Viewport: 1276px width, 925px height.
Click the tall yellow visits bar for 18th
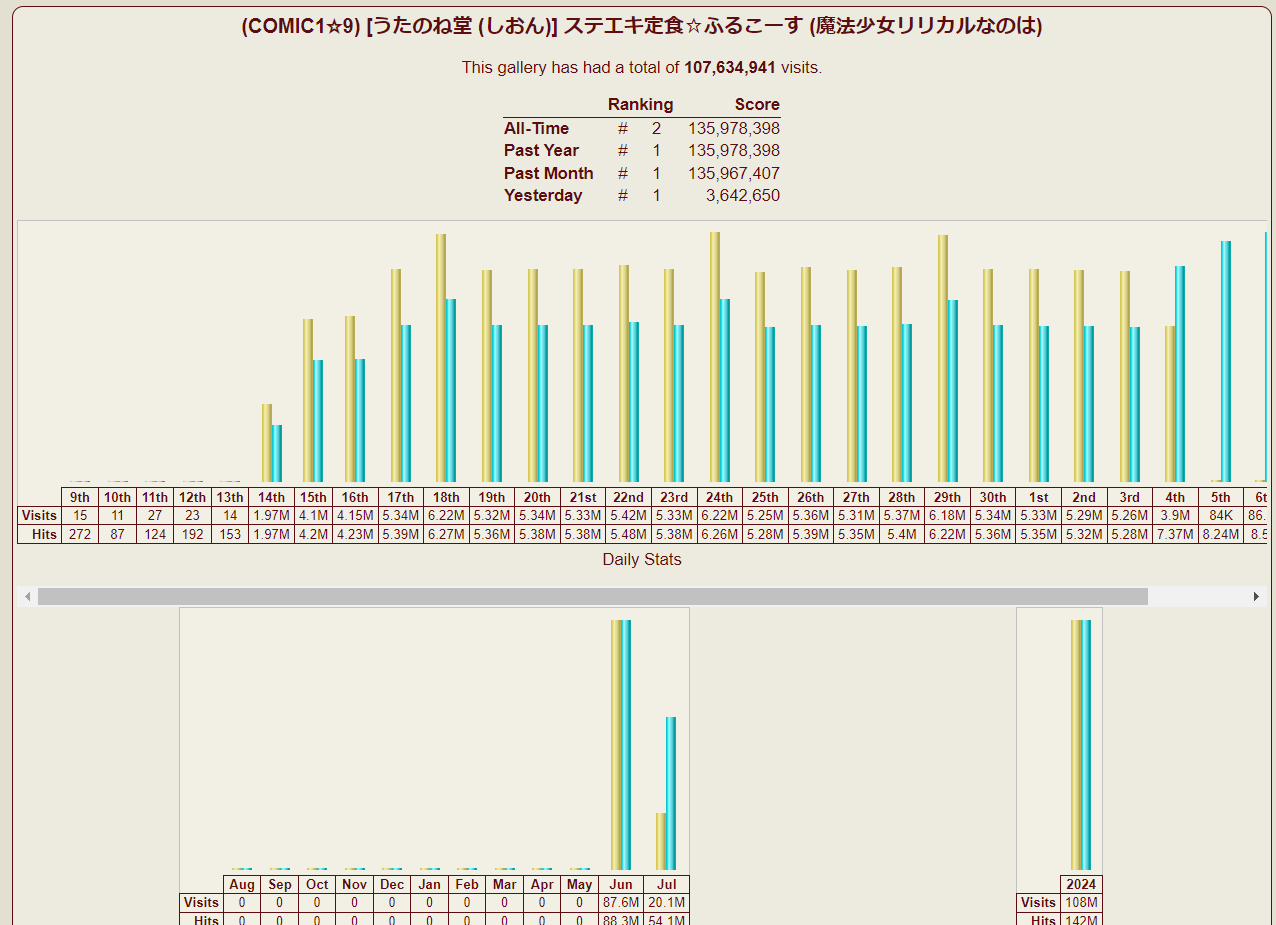440,358
